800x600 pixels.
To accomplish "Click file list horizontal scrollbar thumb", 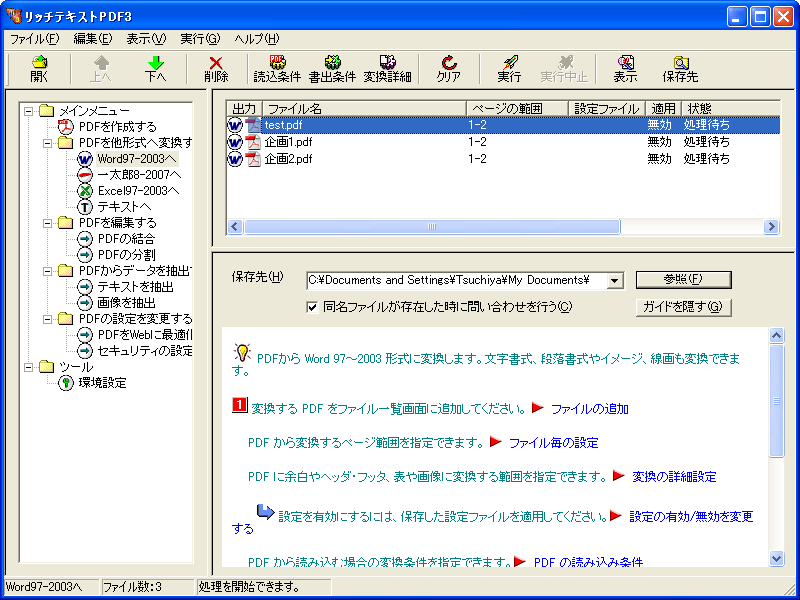I will 432,227.
